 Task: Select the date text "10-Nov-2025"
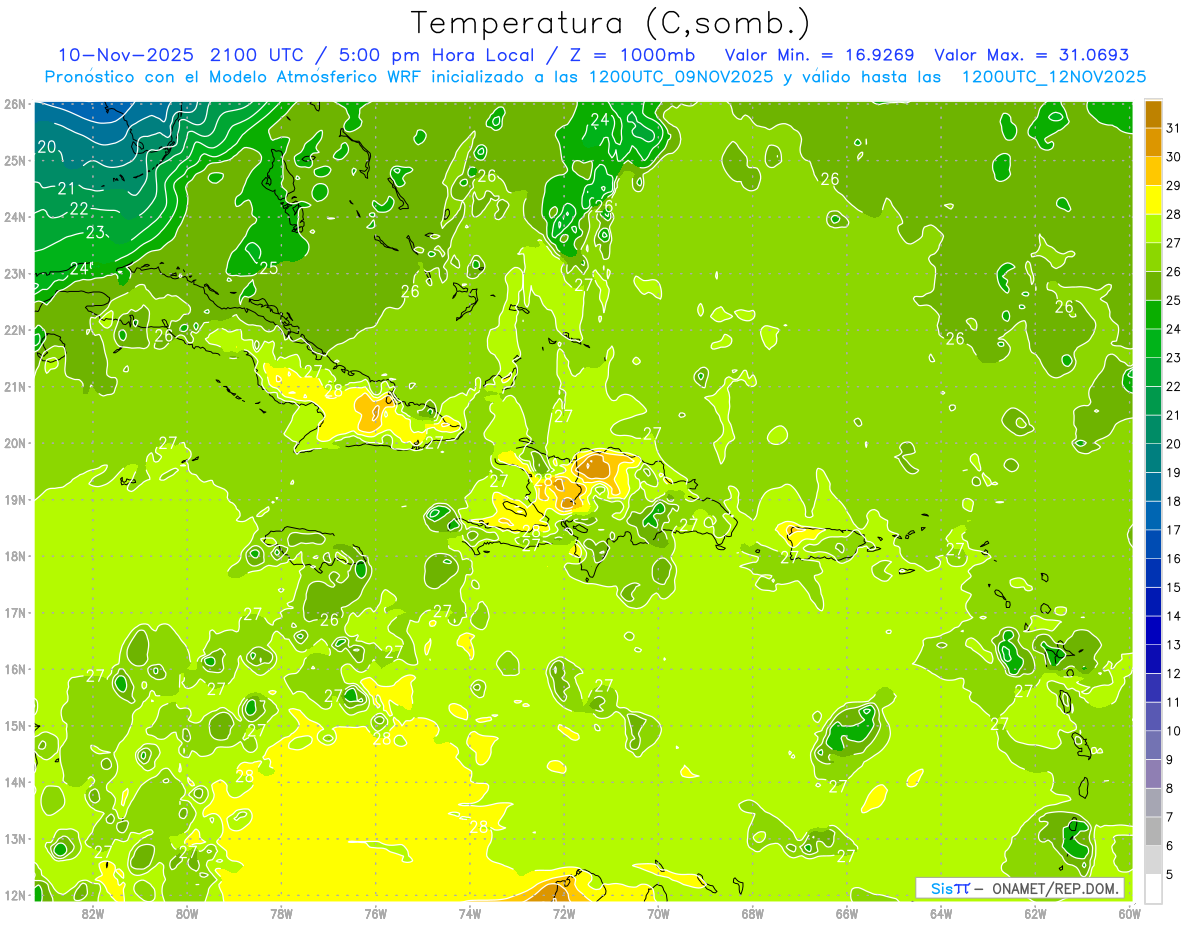coord(127,55)
